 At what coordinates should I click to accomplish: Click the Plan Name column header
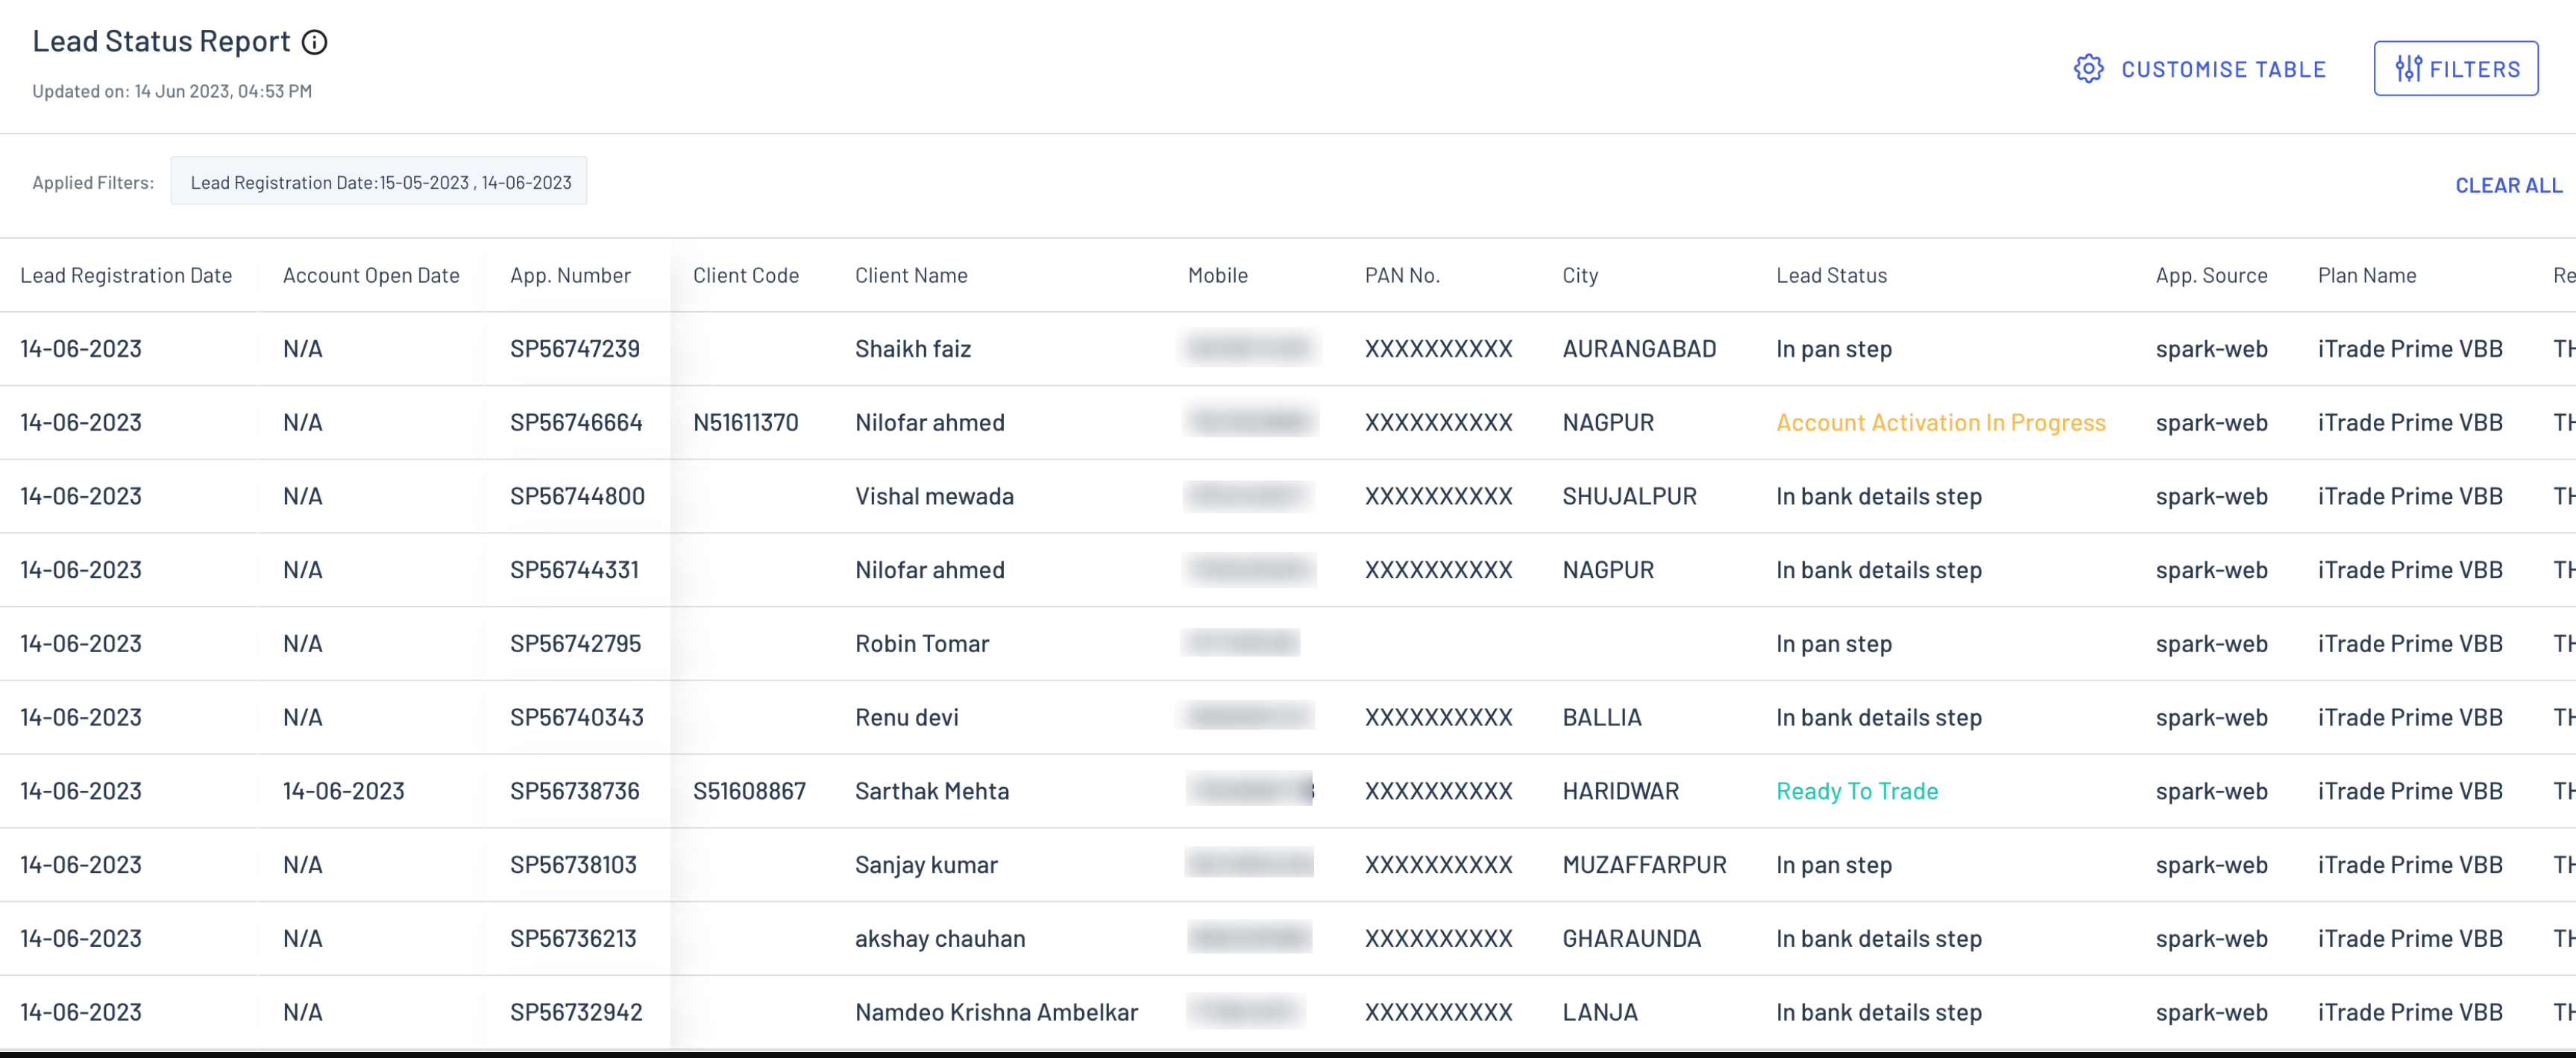point(2367,275)
